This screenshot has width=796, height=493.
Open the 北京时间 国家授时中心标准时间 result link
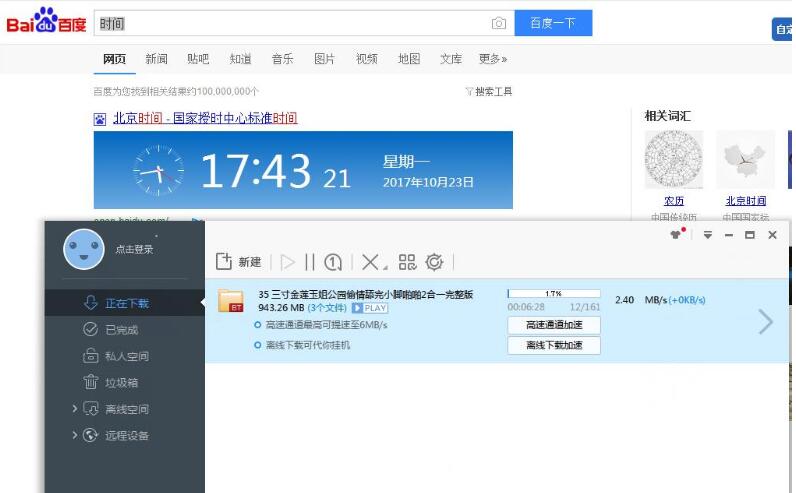coord(205,118)
